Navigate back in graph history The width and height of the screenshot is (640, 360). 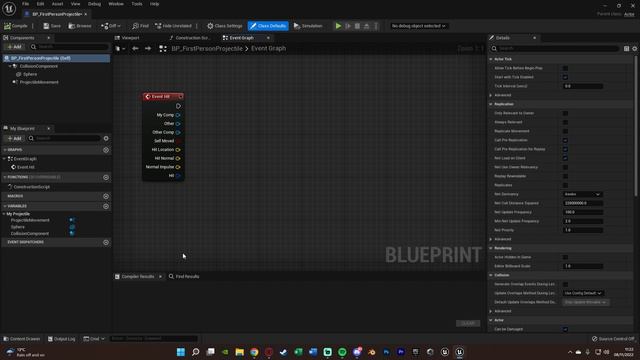[x=135, y=49]
